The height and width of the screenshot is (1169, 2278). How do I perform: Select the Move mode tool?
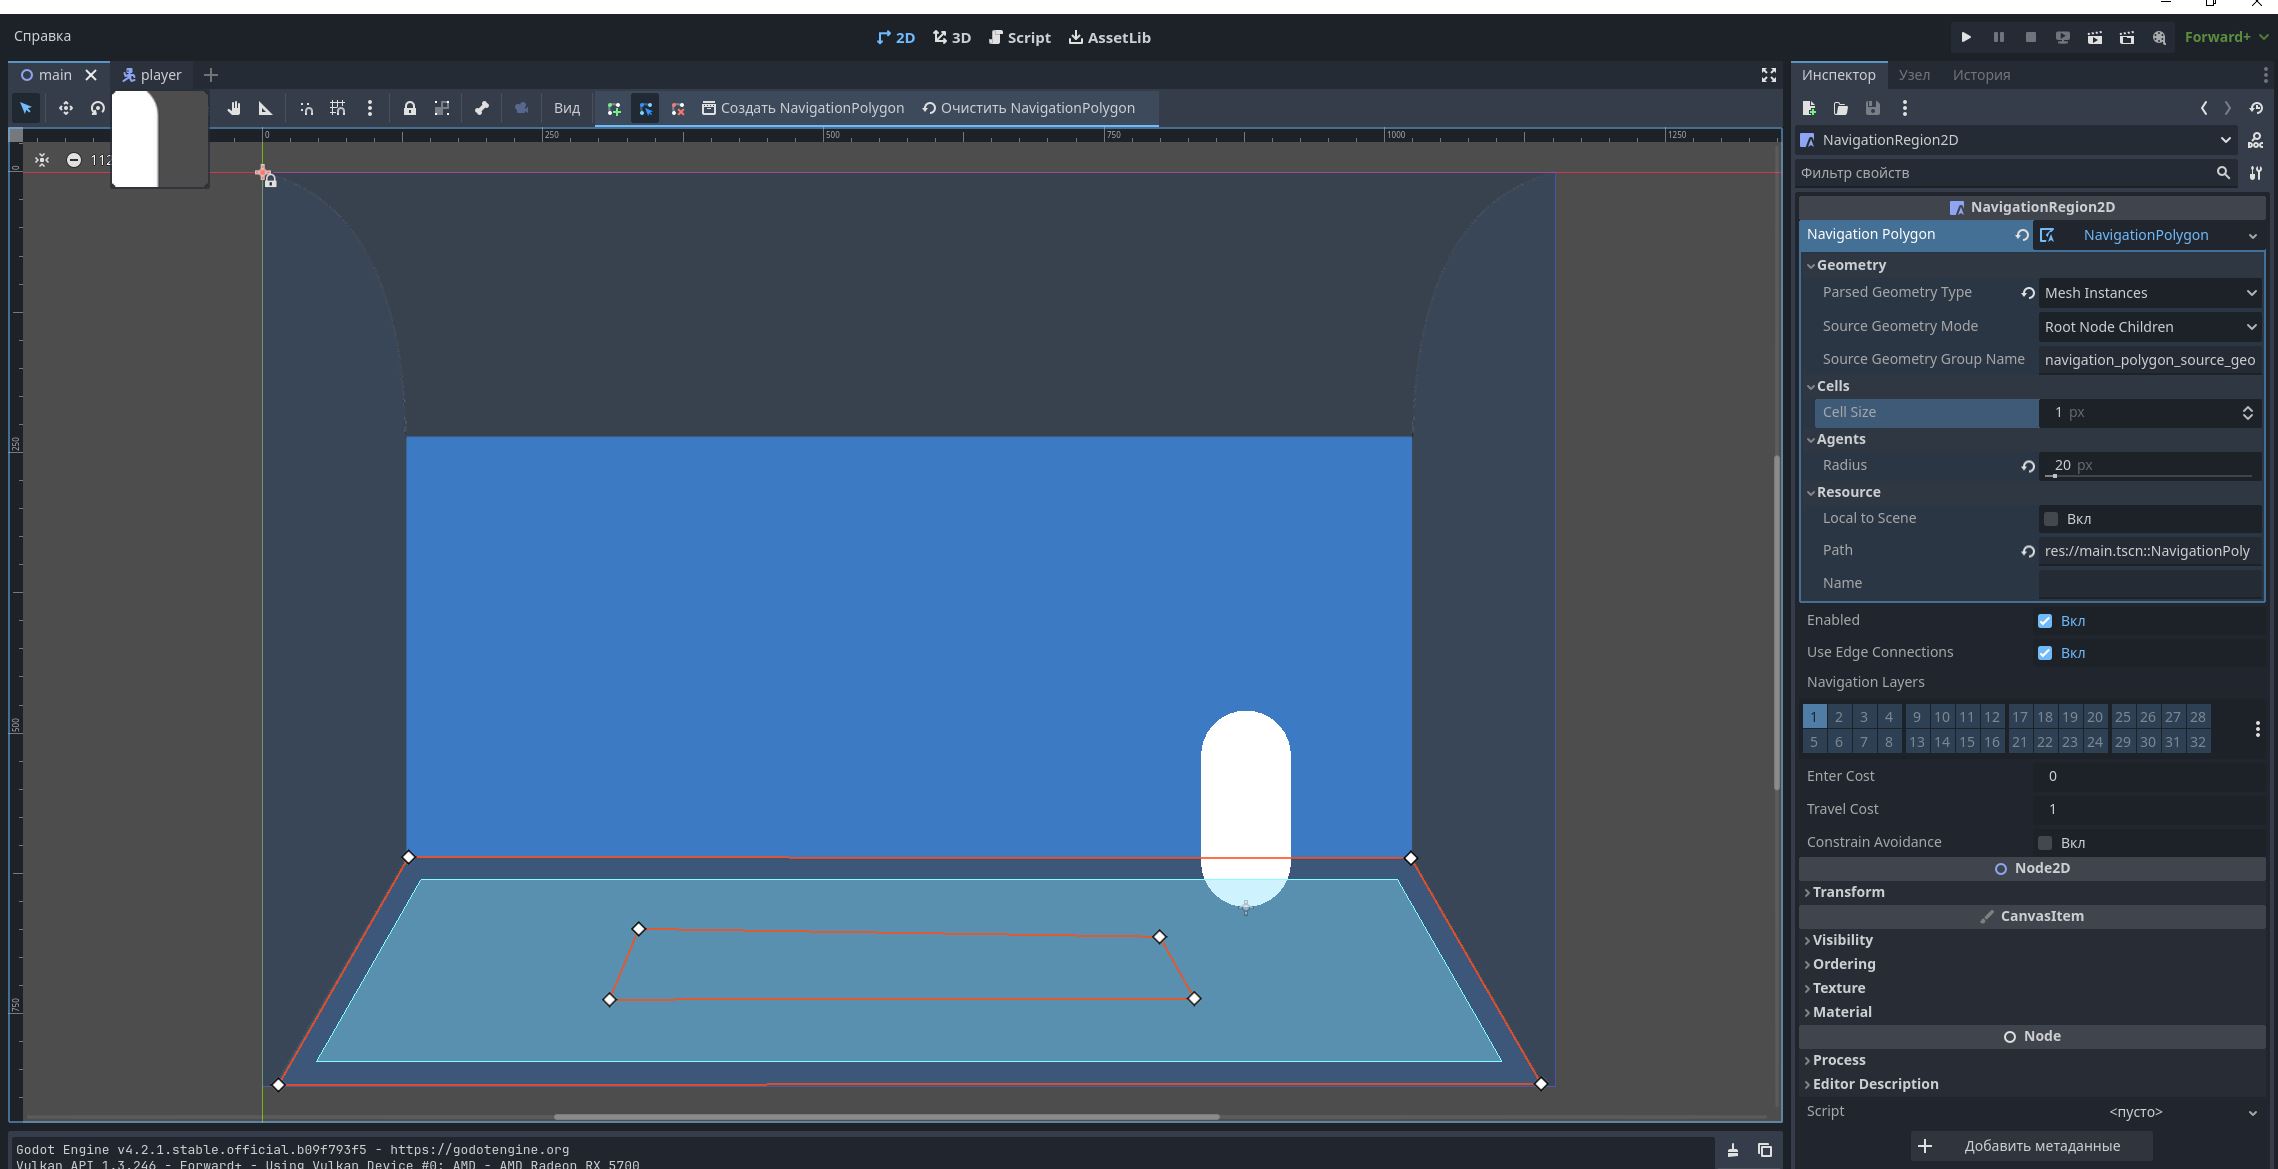pyautogui.click(x=65, y=108)
